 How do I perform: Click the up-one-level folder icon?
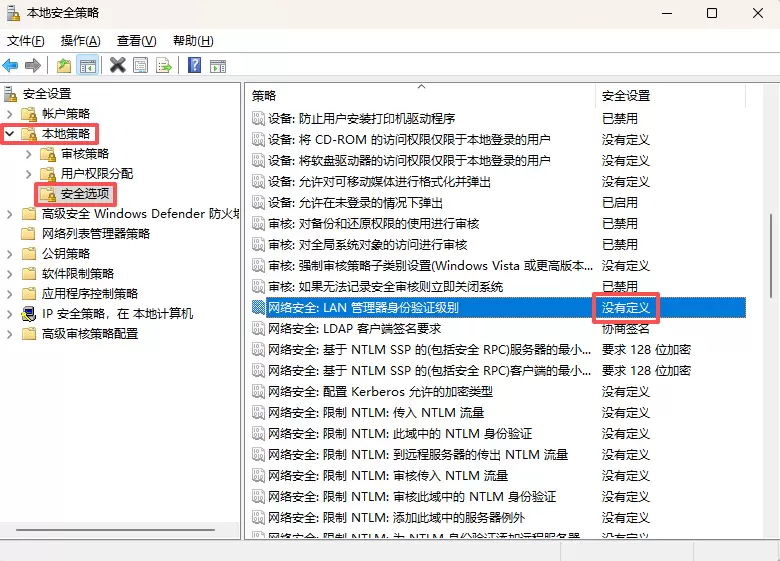coord(64,66)
